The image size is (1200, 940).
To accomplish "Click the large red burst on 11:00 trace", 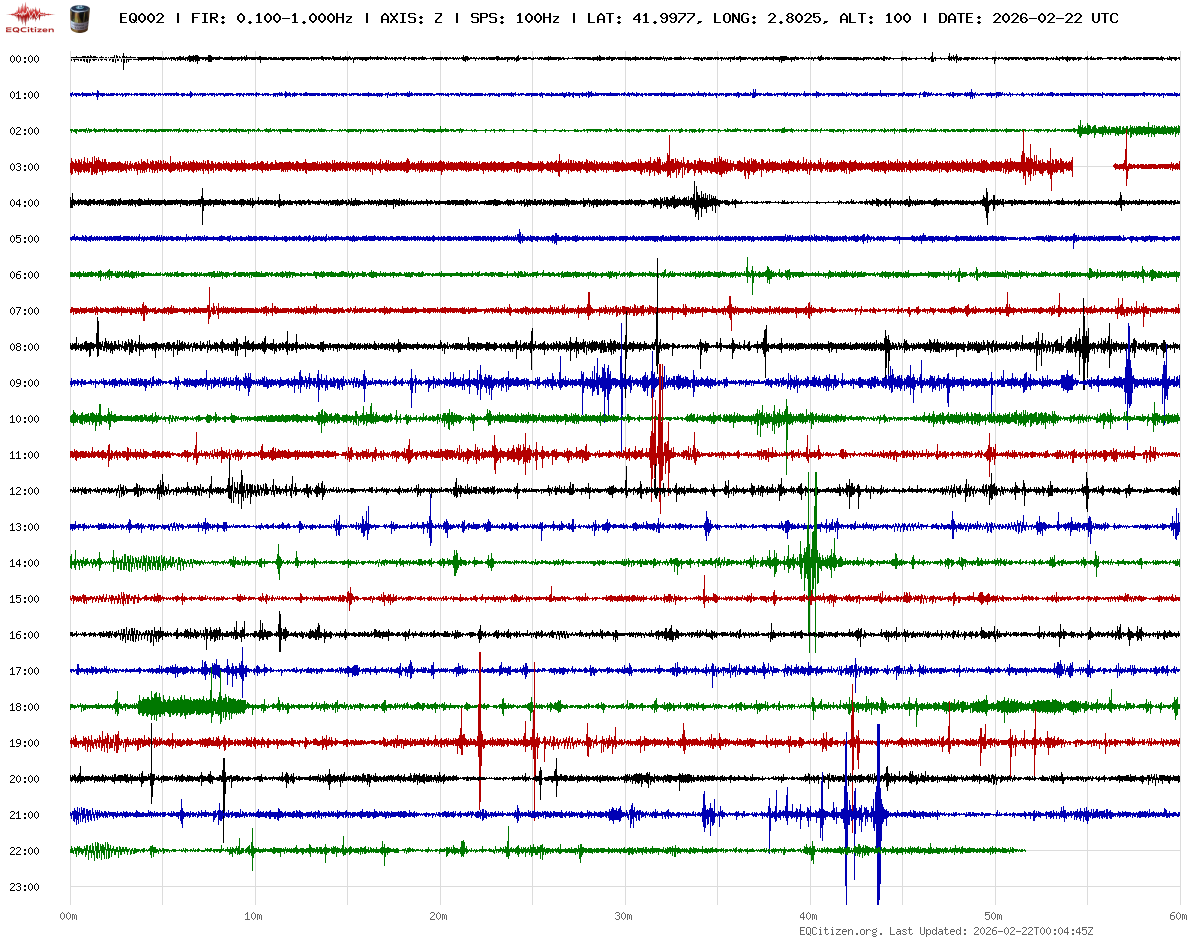I will [659, 450].
